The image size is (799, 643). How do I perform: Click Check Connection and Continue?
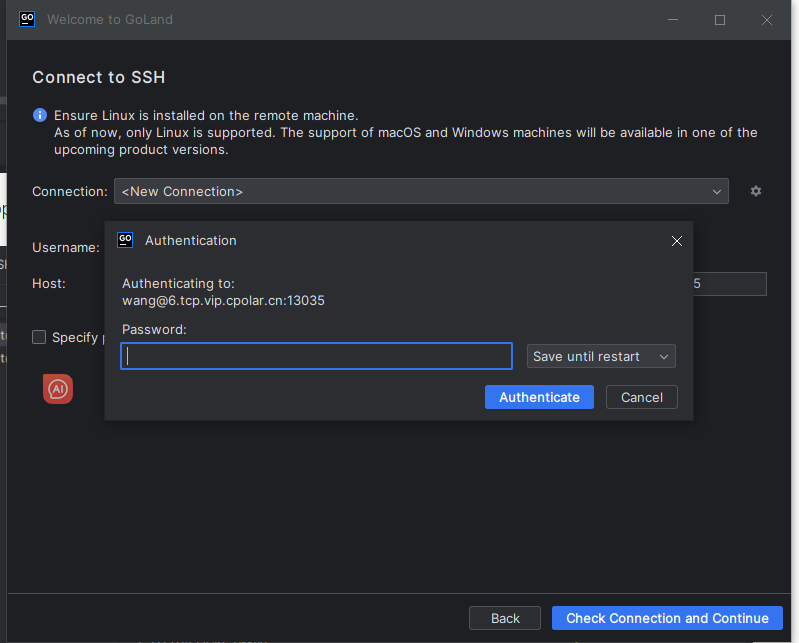(667, 618)
